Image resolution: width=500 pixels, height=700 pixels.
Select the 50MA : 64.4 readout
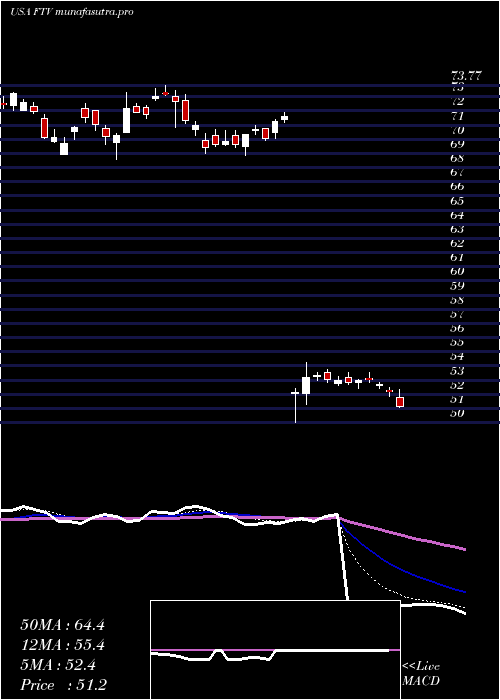point(62,625)
